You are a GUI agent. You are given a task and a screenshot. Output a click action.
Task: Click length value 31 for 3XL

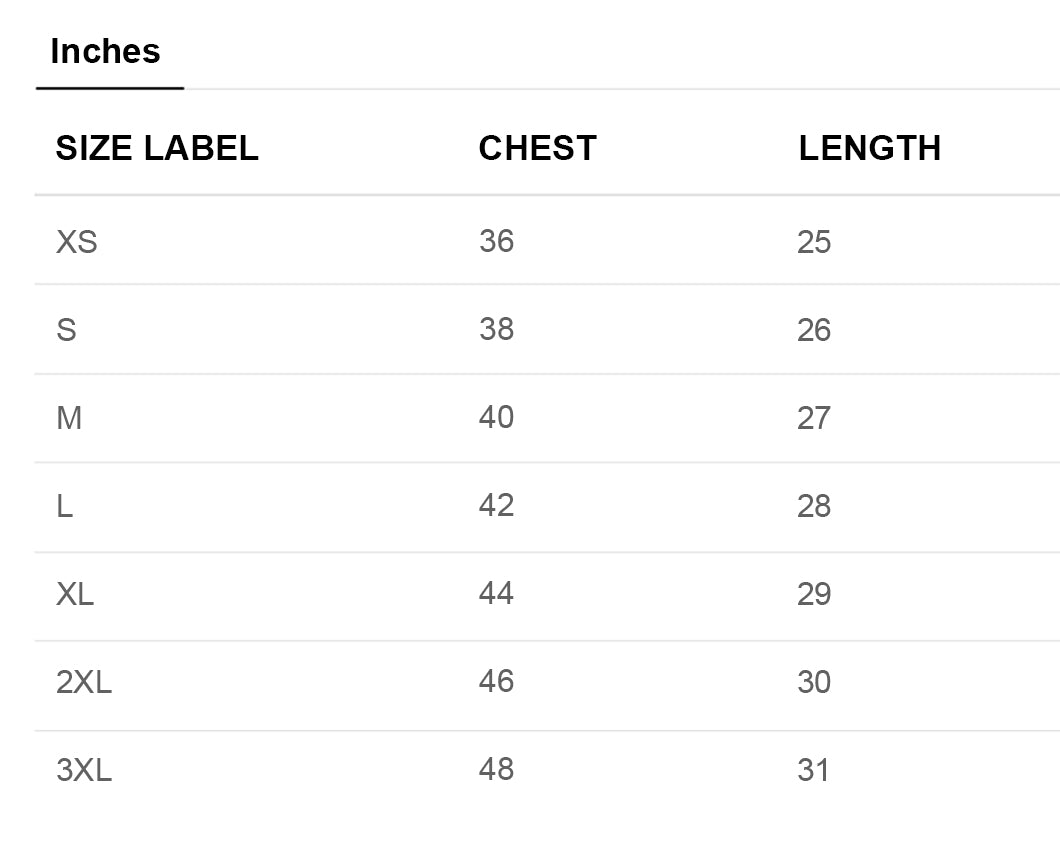[x=813, y=770]
